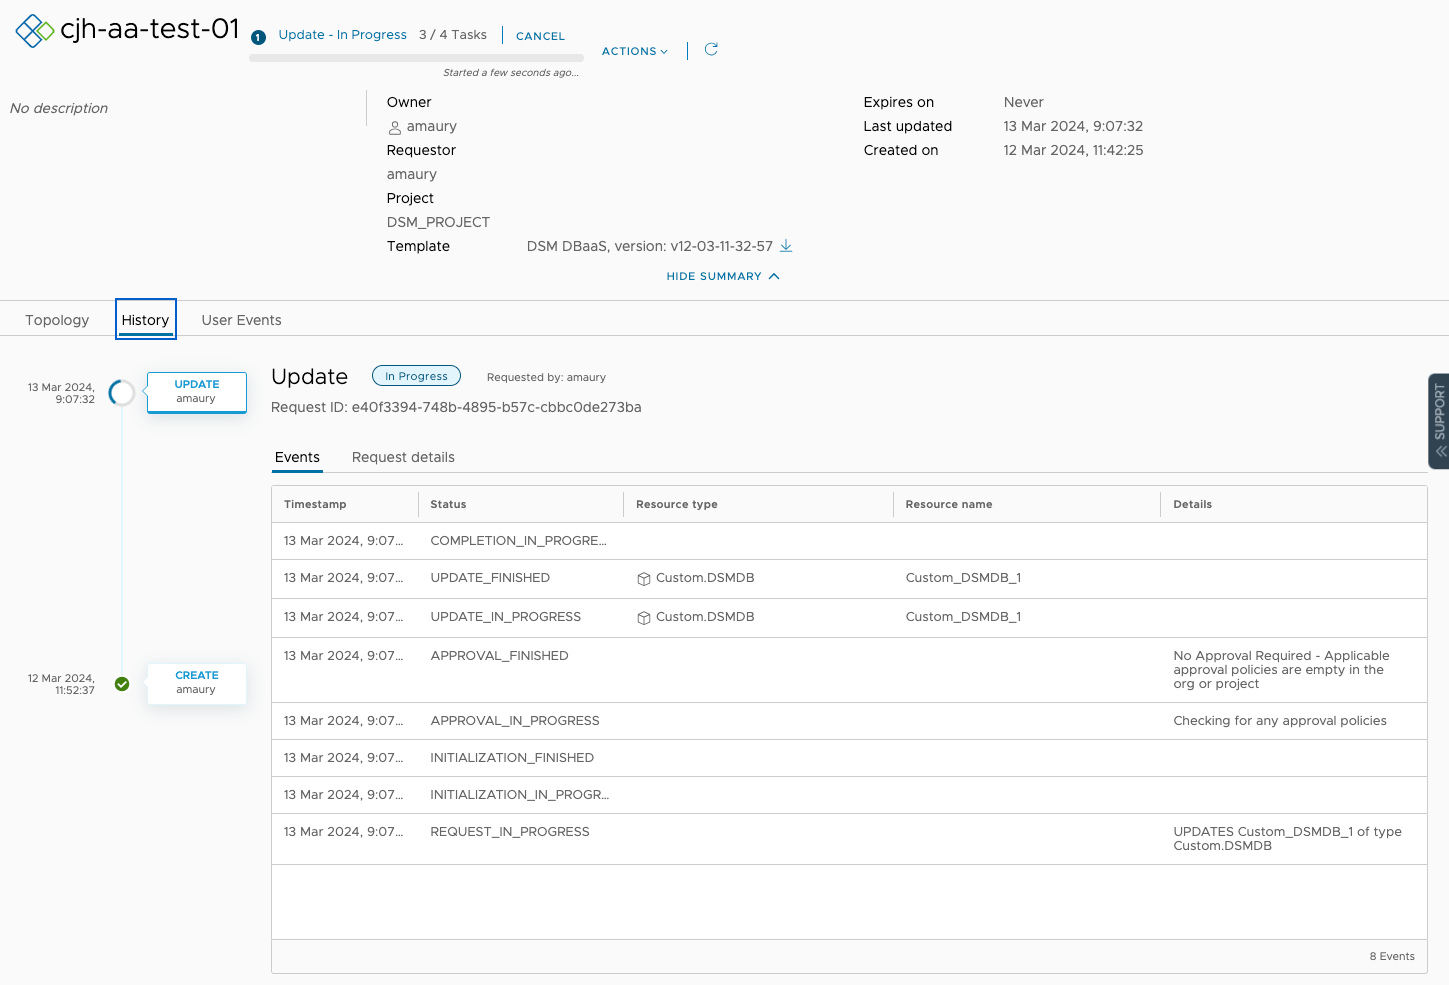Screen dimensions: 1449x985
Task: Click the owner user icon beside amaury
Action: 395,127
